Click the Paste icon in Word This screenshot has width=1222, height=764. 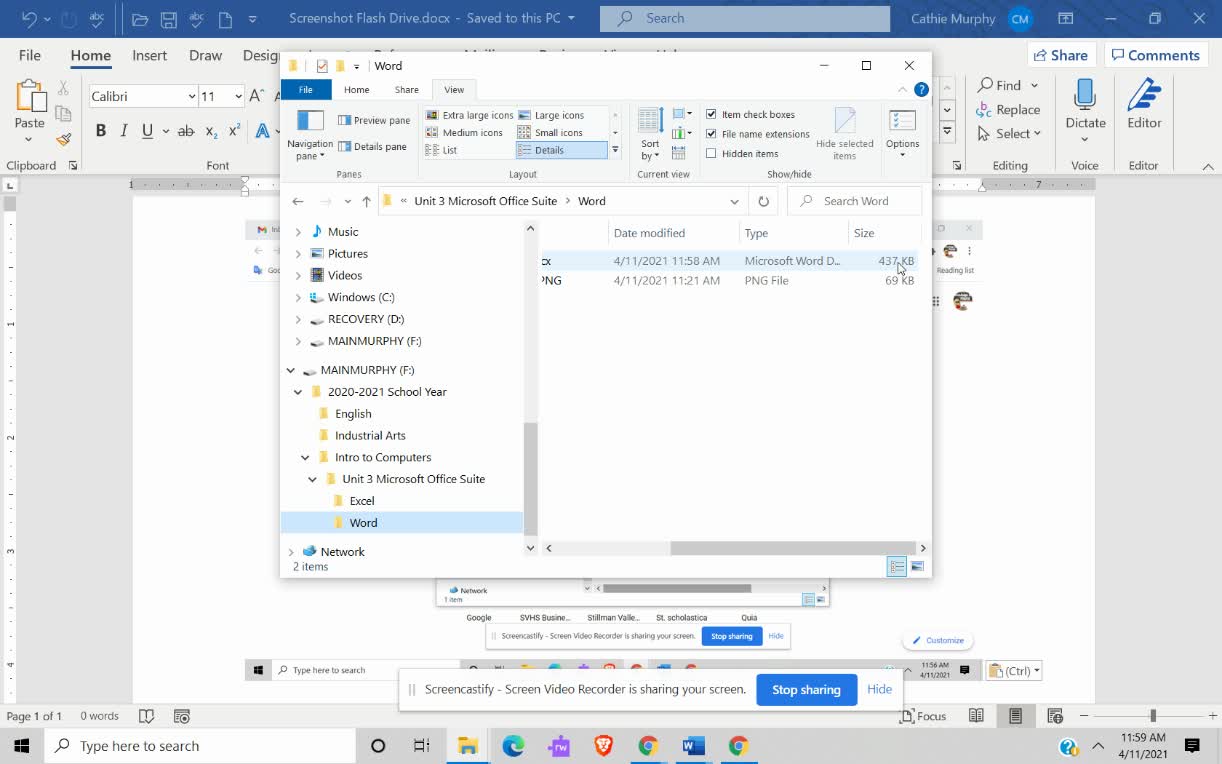pos(30,96)
